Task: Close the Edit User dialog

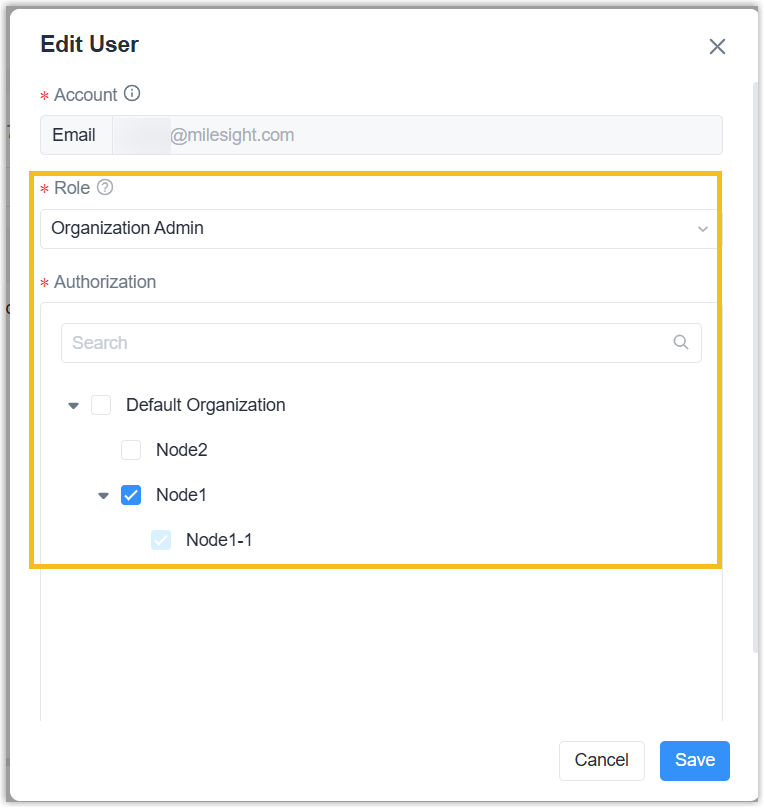Action: (x=717, y=46)
